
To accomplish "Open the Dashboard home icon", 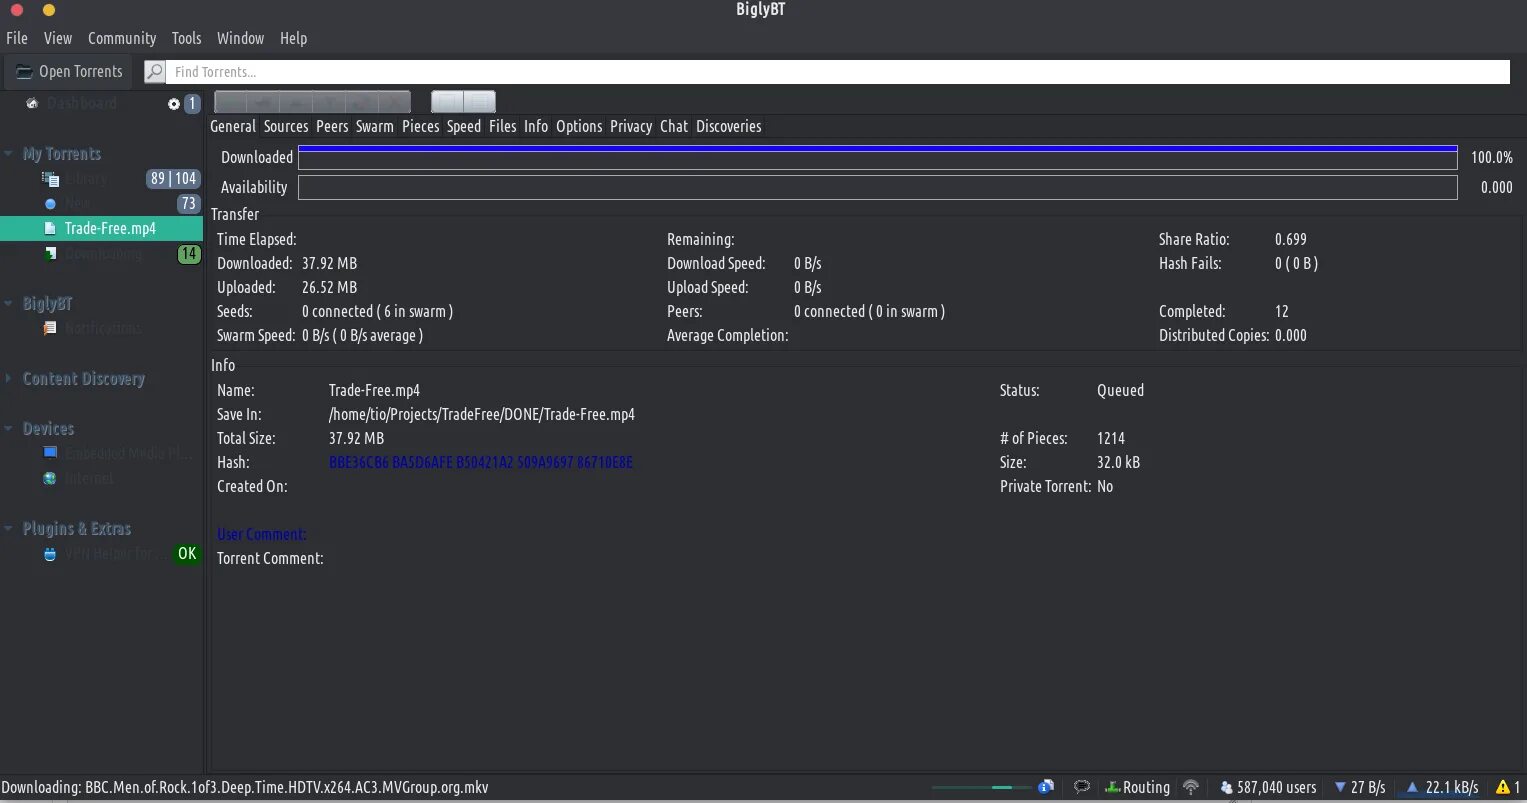I will 32,103.
